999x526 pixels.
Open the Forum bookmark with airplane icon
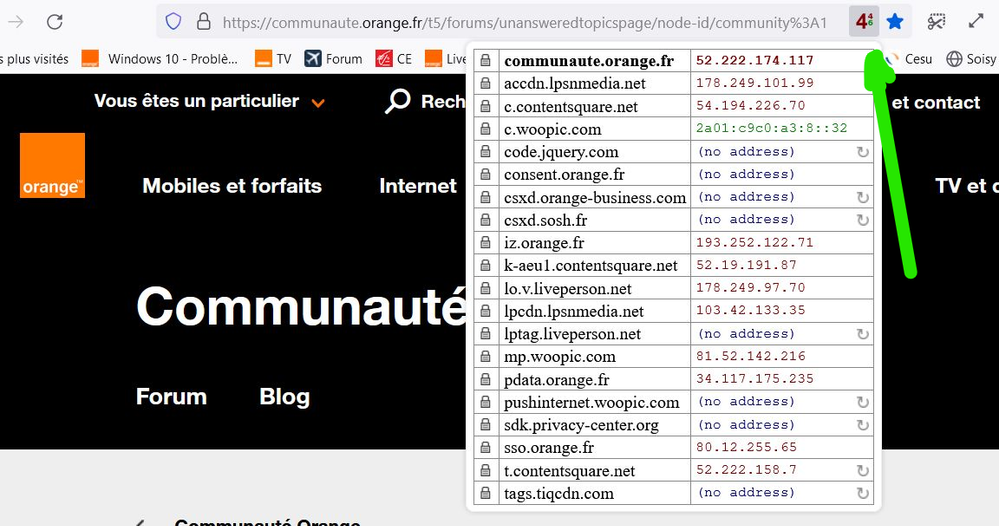coord(333,59)
